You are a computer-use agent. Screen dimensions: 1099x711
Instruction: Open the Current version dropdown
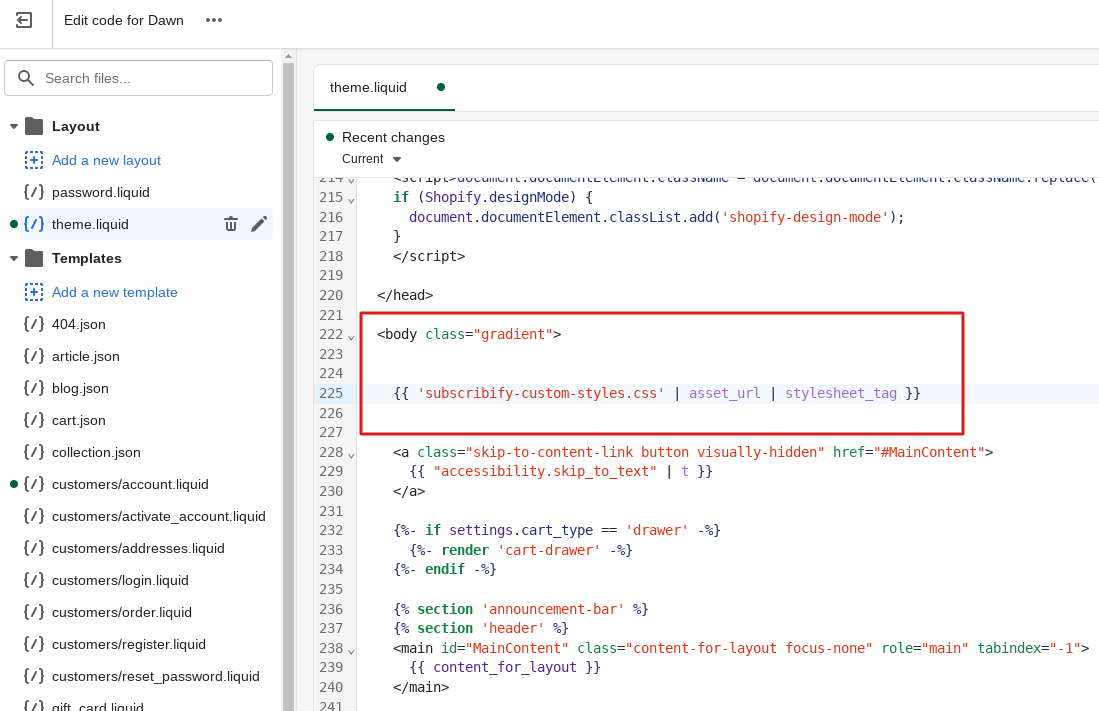(x=371, y=159)
